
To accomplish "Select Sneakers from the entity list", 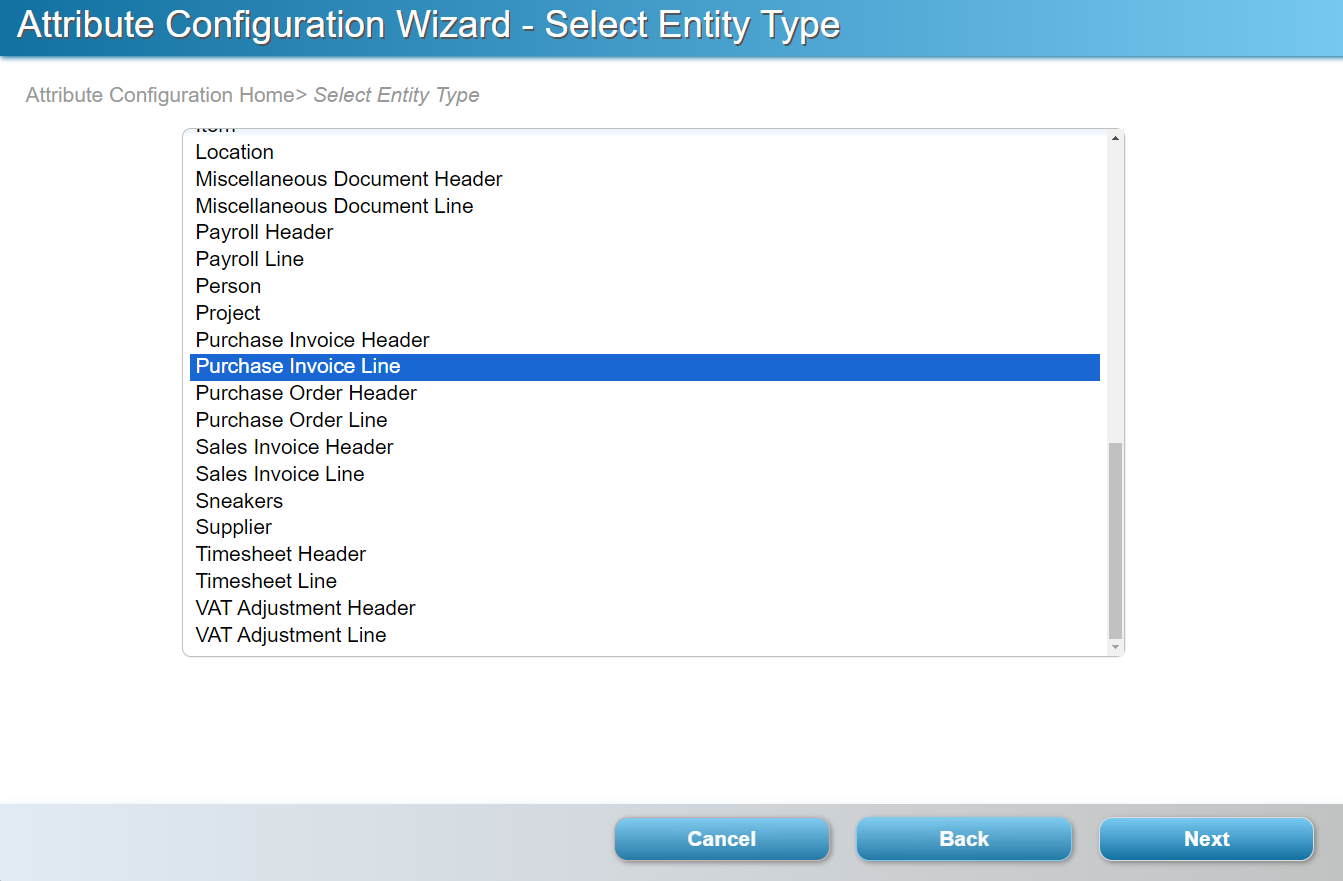I will [x=239, y=501].
